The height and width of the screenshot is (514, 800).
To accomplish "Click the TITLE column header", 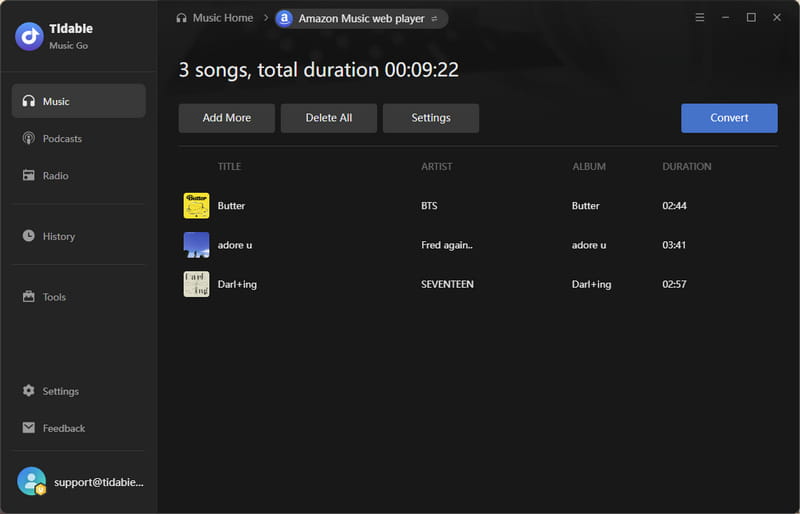I will point(229,166).
